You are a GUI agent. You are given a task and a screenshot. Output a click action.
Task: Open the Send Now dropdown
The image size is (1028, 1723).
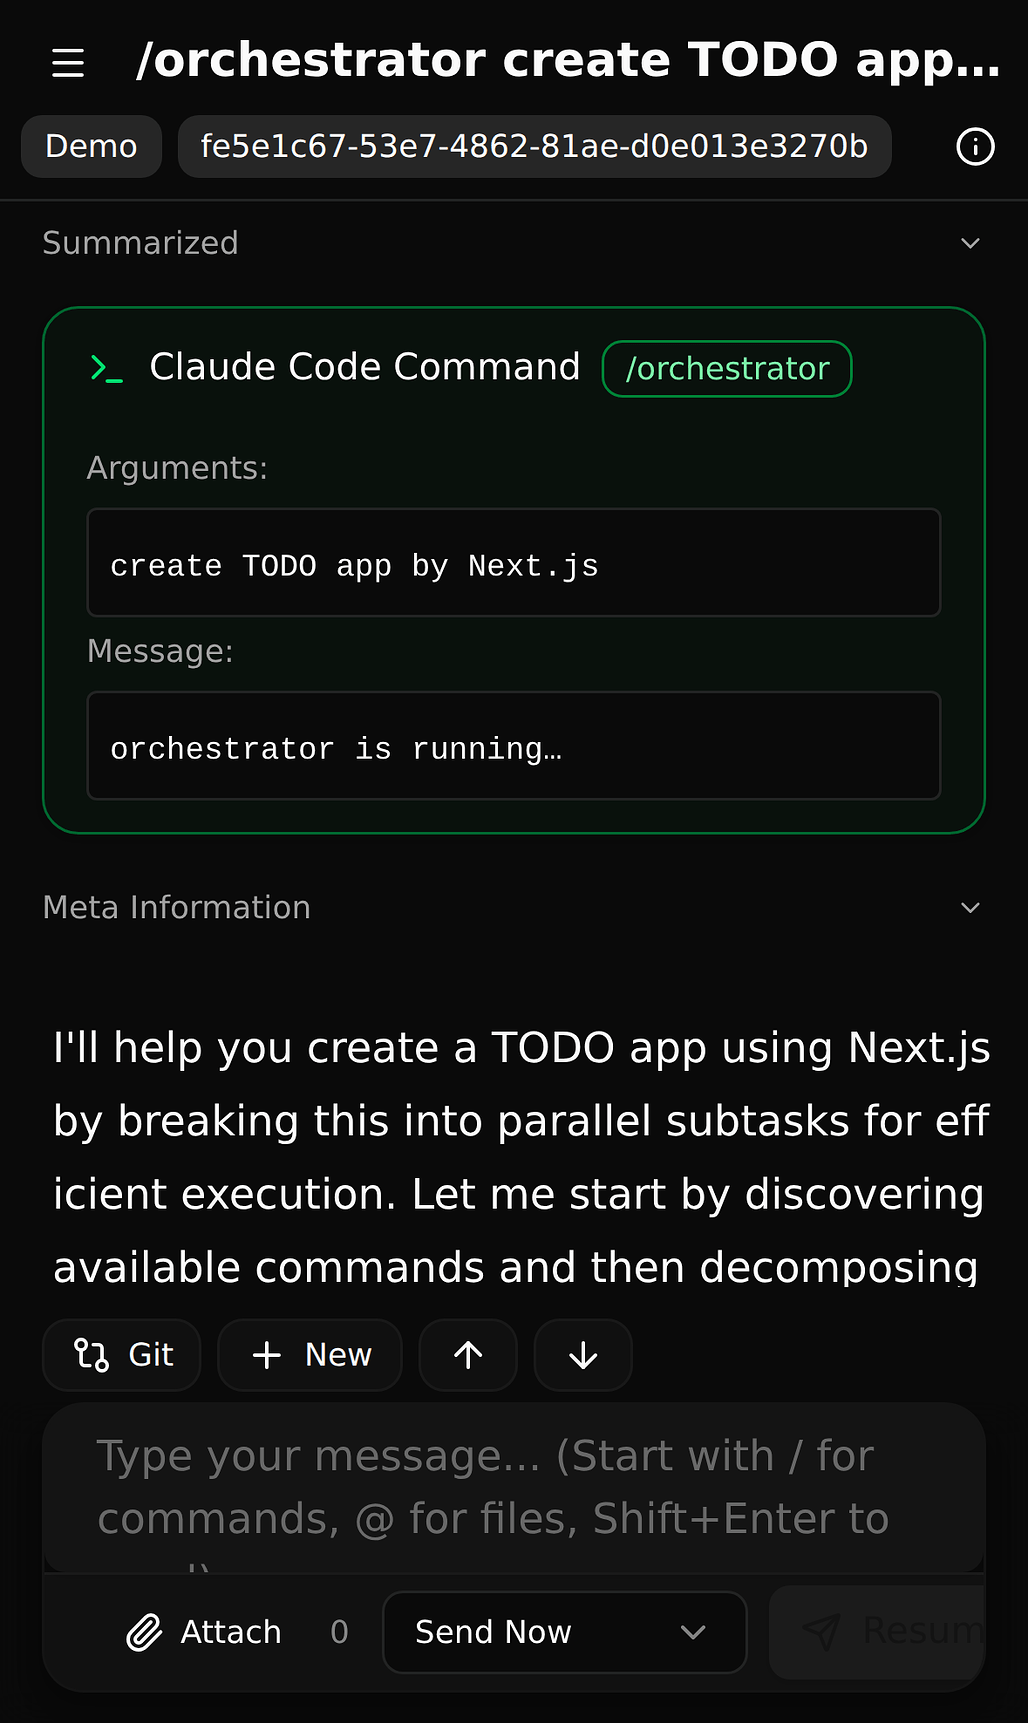pos(564,1632)
